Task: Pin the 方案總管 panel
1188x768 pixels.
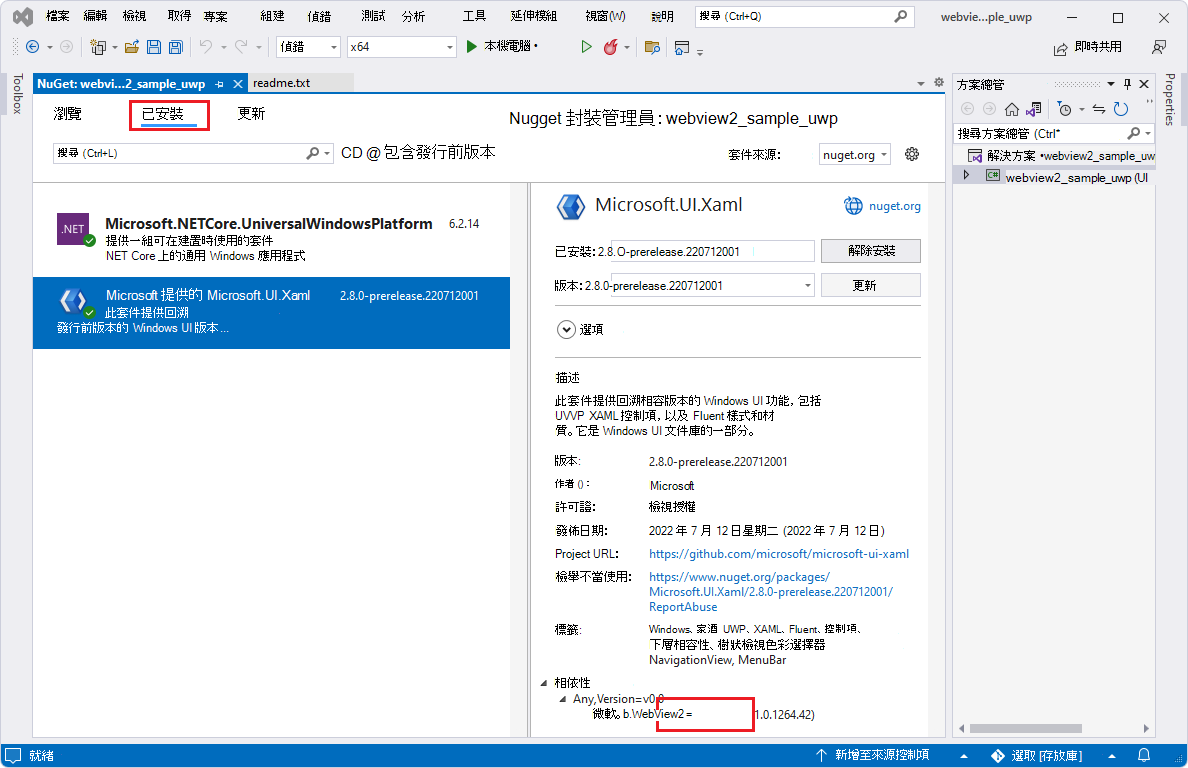Action: [1127, 83]
